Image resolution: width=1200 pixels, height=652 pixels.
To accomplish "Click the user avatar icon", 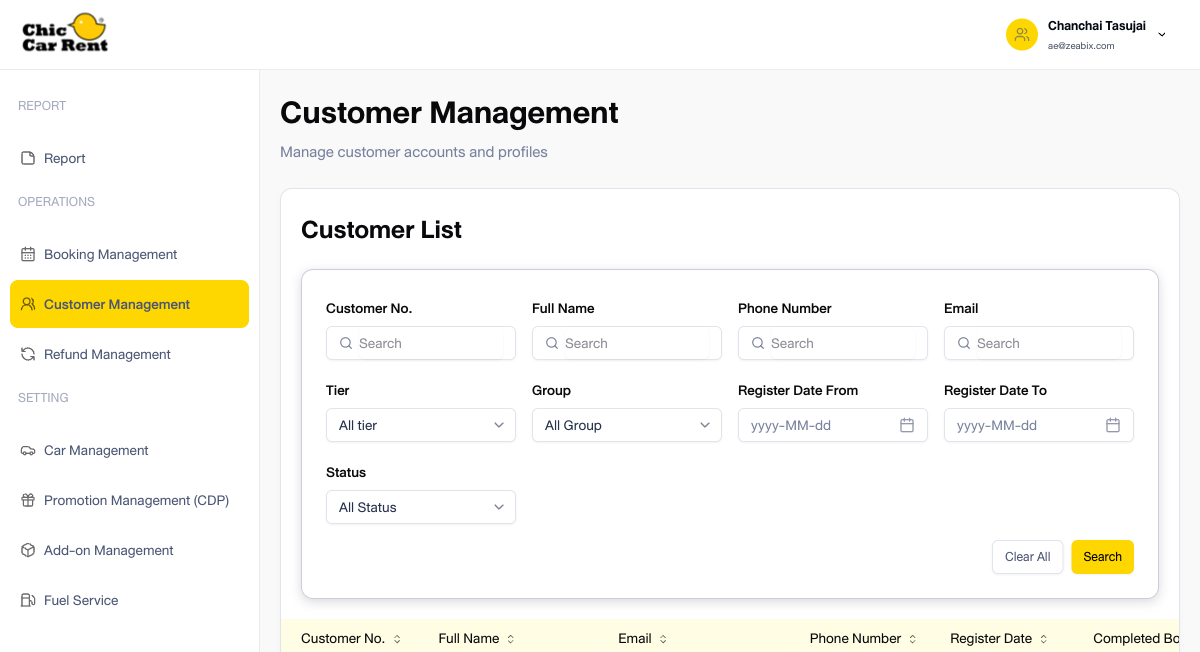I will point(1022,35).
